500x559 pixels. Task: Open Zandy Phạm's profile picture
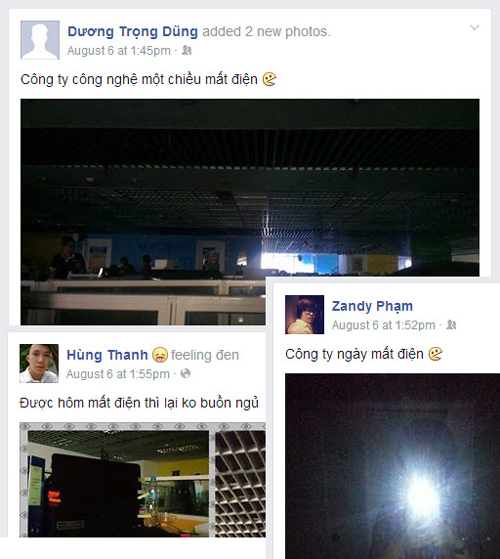click(x=304, y=314)
